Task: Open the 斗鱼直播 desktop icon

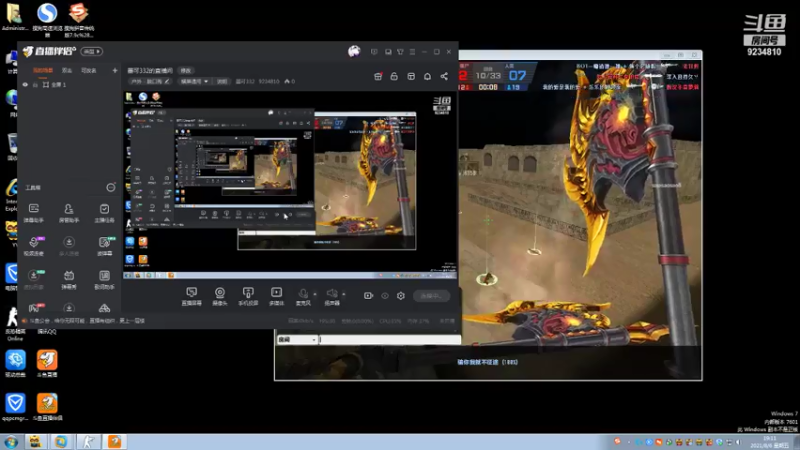Action: [x=47, y=364]
